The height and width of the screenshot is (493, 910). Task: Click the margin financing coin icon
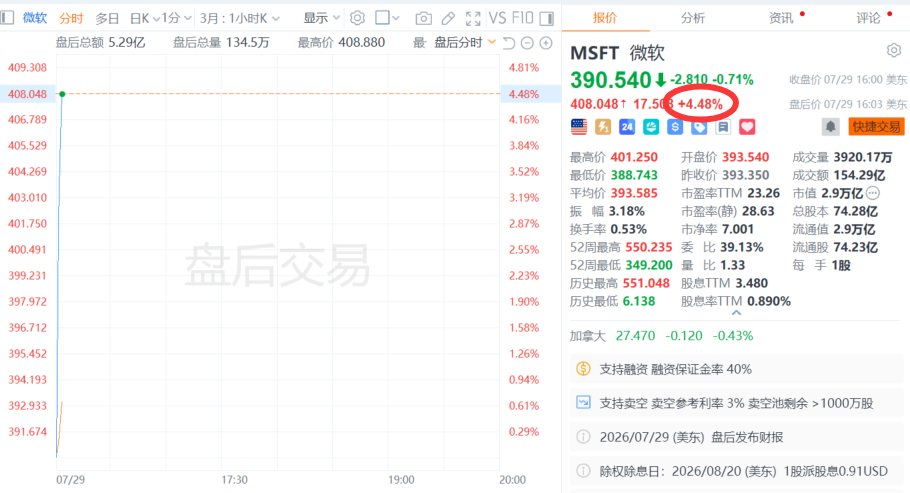click(583, 369)
